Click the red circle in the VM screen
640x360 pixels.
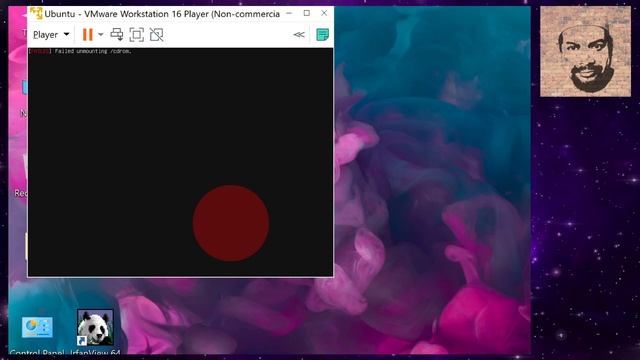[231, 223]
